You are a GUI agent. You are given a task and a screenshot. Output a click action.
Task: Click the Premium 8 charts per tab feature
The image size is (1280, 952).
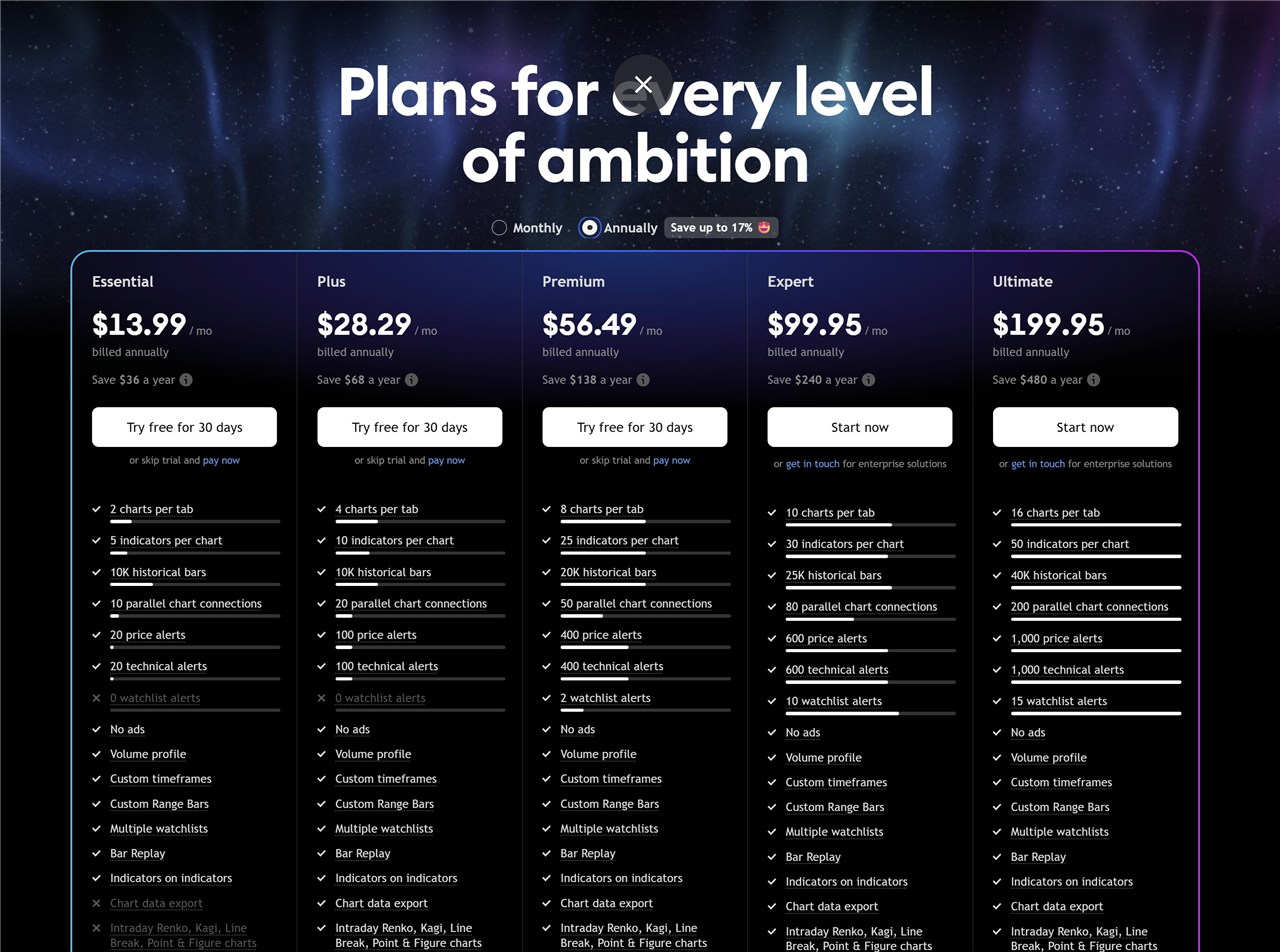602,509
